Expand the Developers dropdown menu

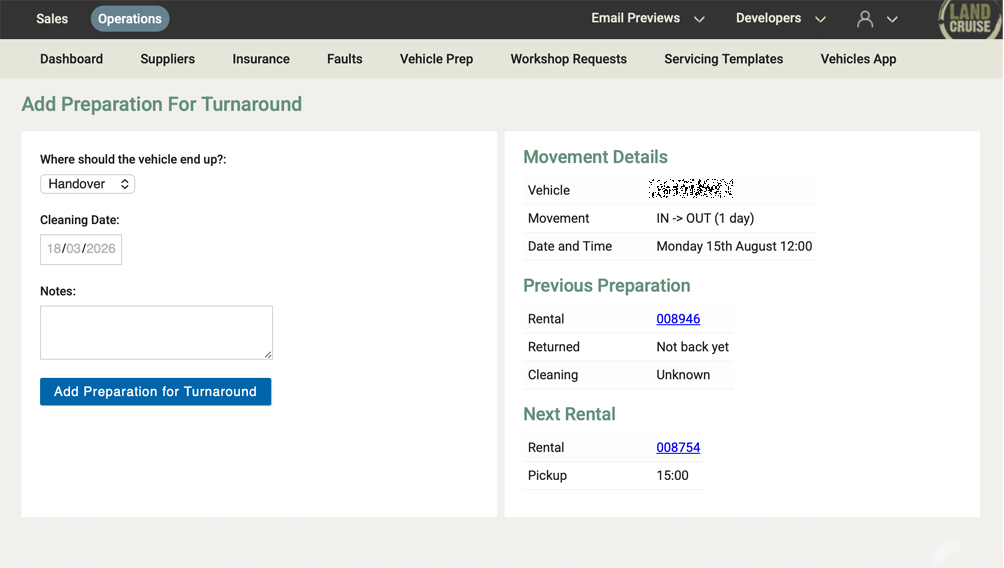click(x=780, y=19)
